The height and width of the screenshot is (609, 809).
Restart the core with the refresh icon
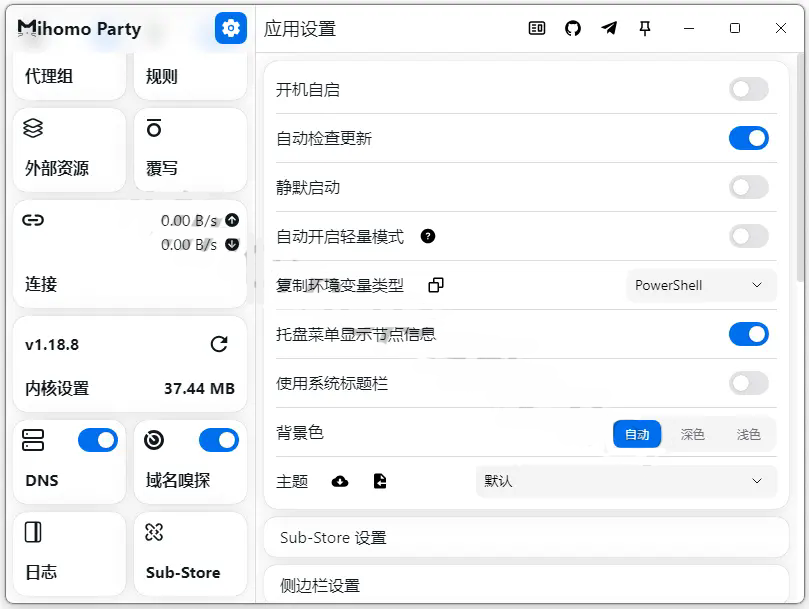[x=219, y=344]
